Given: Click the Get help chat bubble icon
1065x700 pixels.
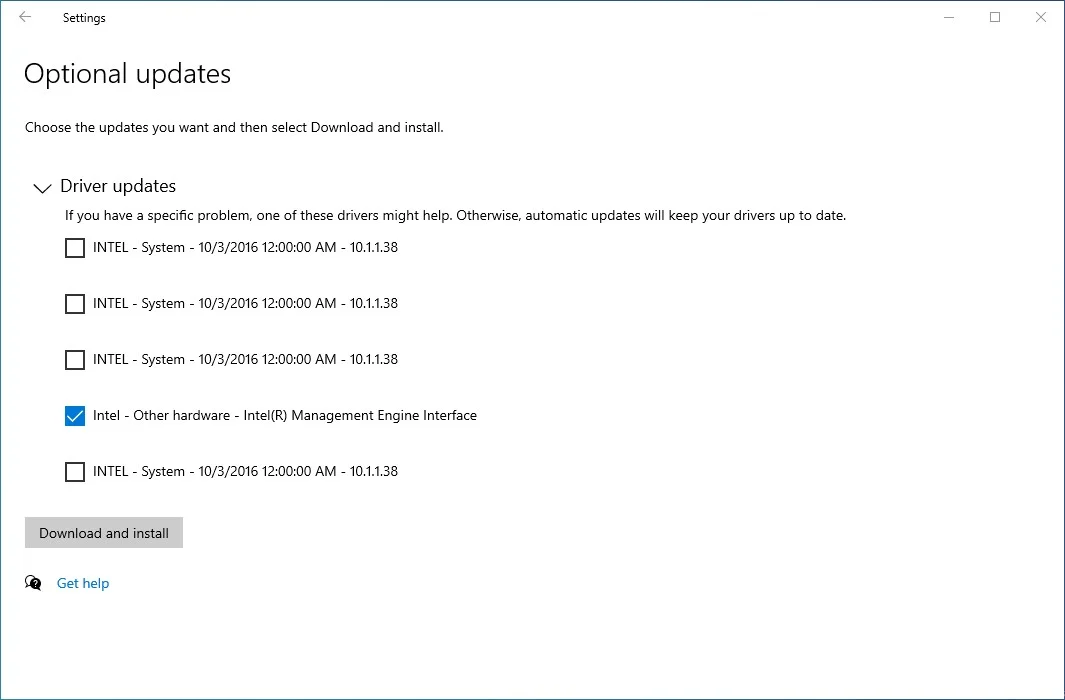Looking at the screenshot, I should [33, 583].
